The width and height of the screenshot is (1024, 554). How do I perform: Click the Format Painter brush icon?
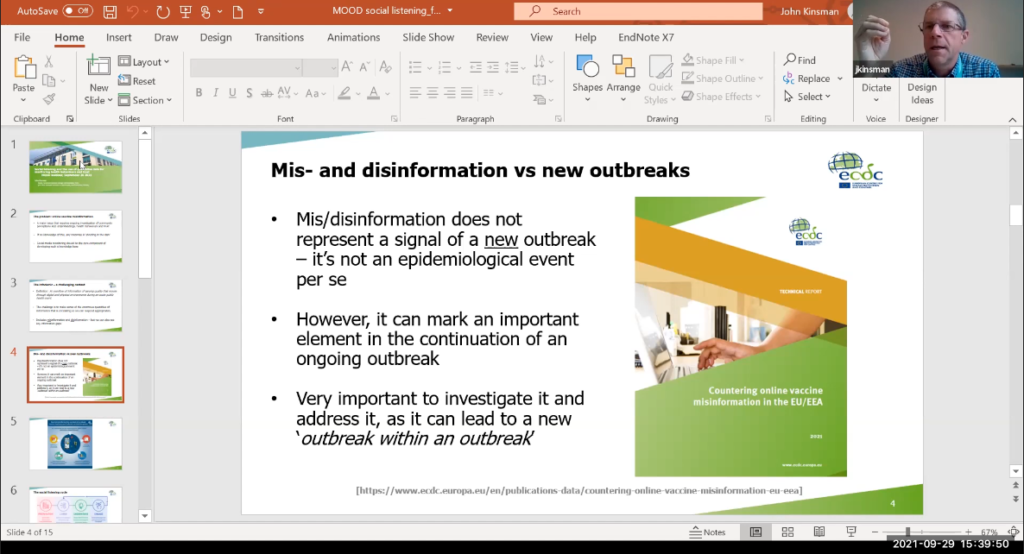48,97
